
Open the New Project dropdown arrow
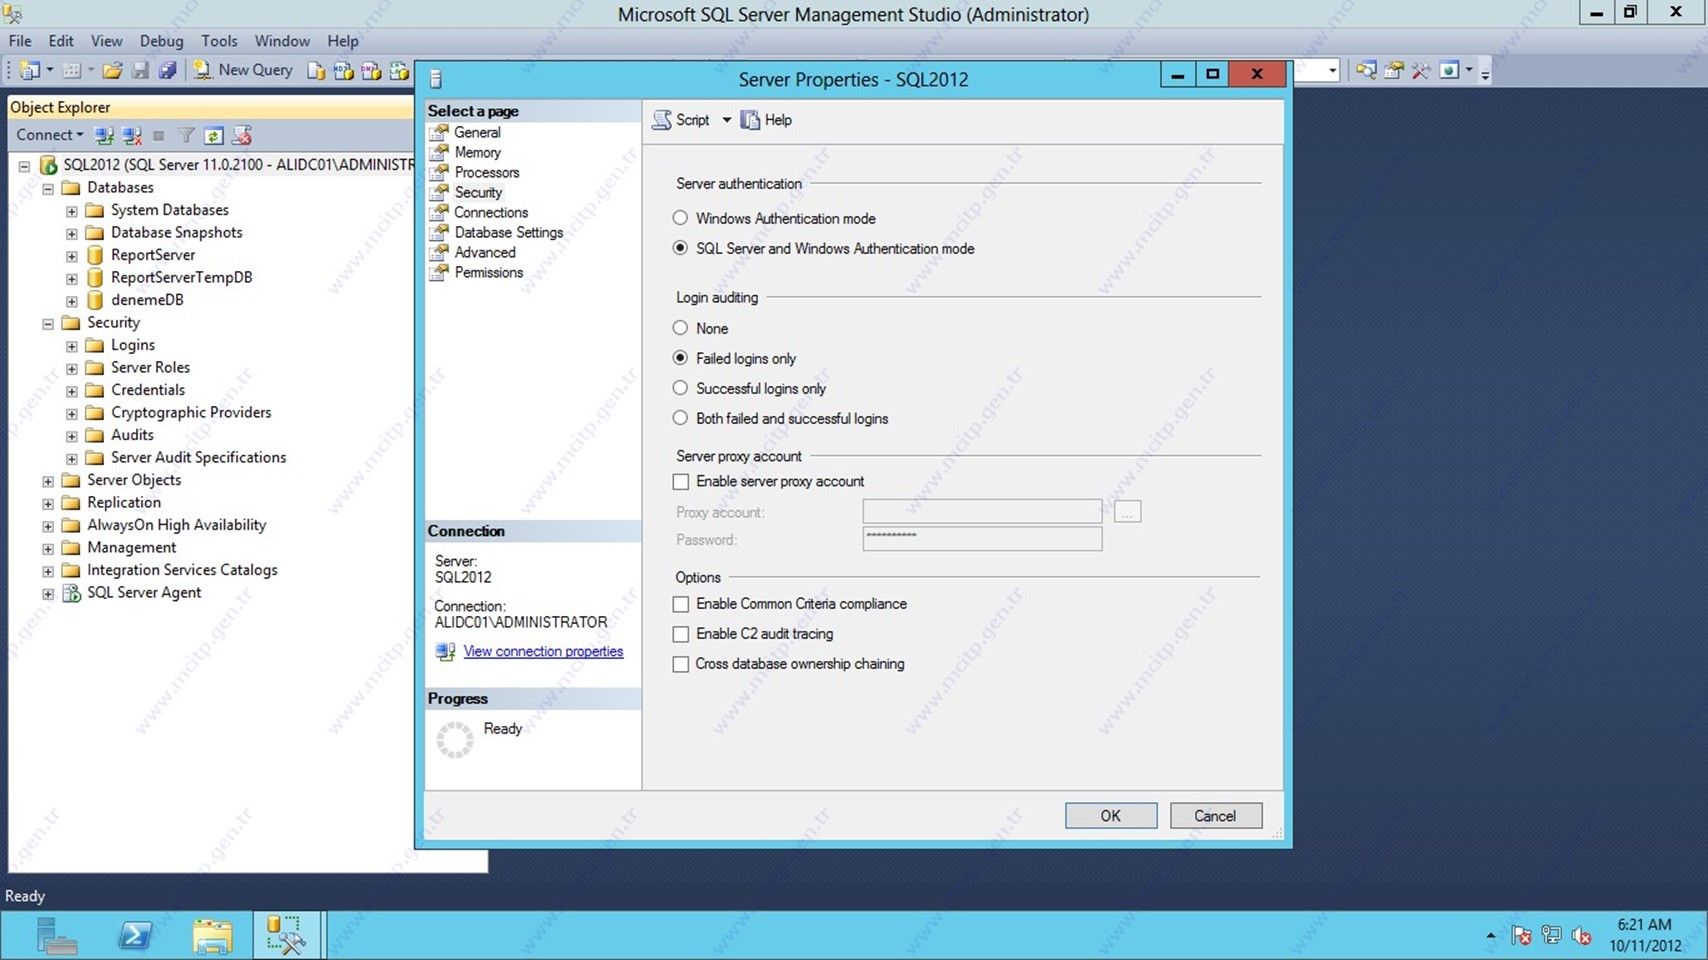click(50, 70)
